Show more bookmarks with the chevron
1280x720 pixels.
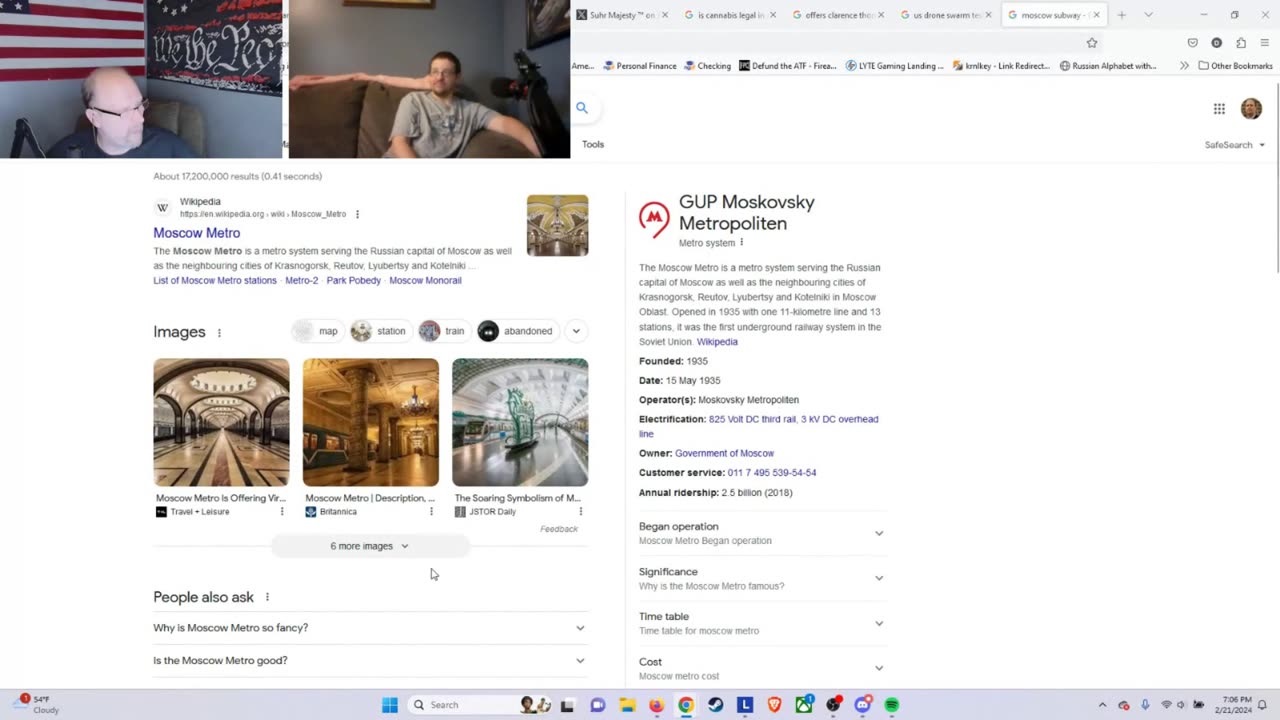click(1184, 66)
